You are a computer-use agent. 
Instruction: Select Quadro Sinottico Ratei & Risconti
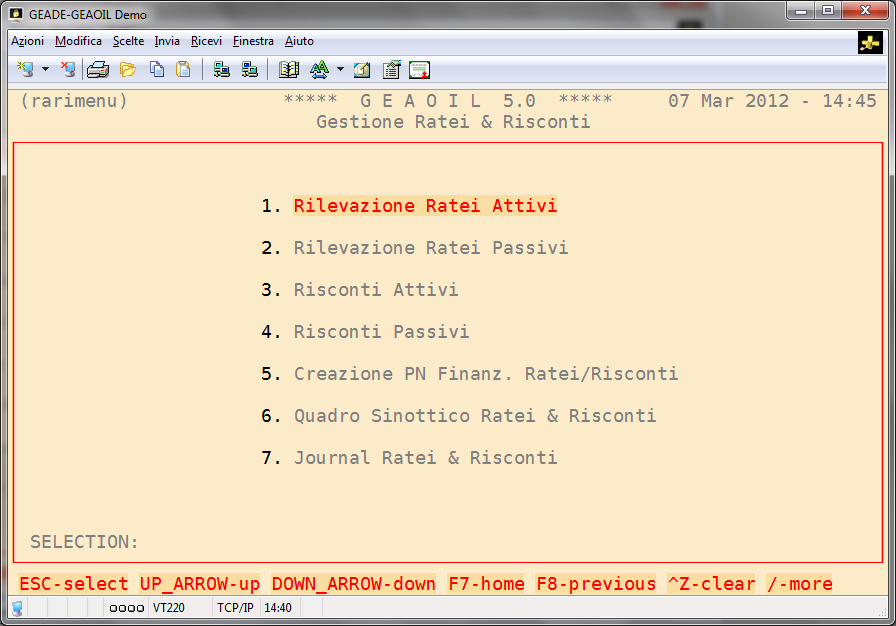(475, 416)
